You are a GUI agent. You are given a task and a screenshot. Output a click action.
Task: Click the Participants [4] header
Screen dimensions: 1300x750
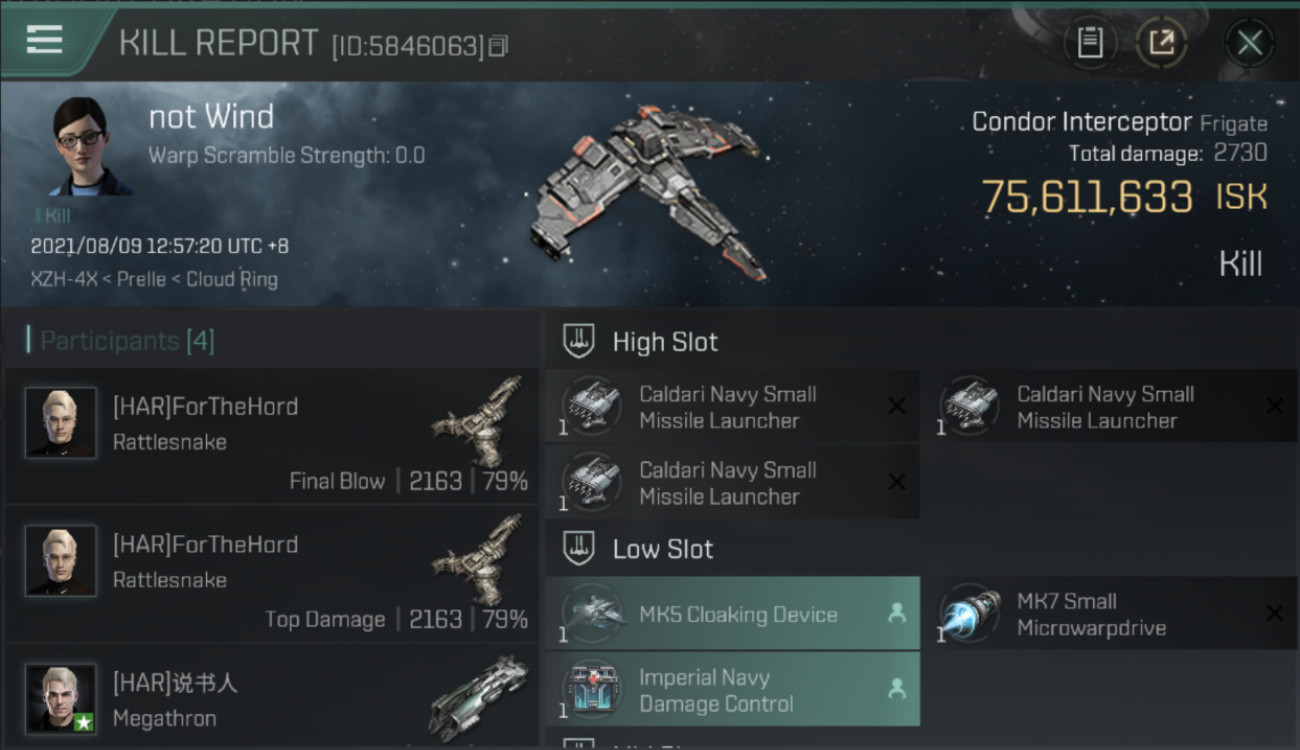coord(127,341)
